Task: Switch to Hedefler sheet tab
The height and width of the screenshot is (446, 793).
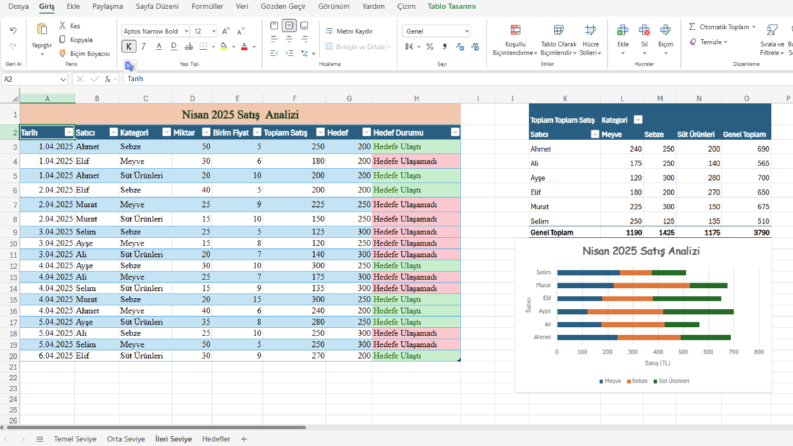Action: [x=216, y=439]
